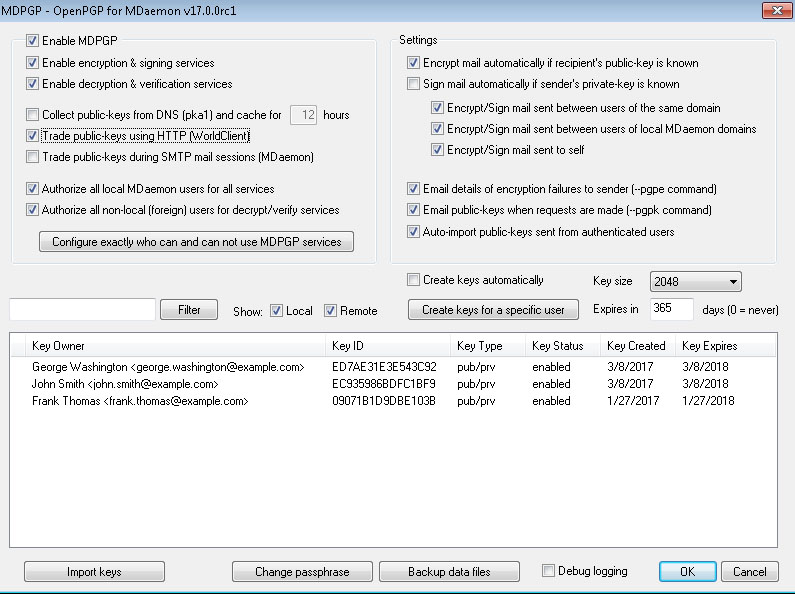Image resolution: width=795 pixels, height=594 pixels.
Task: Disable encryption & signing services checkbox
Action: [33, 63]
